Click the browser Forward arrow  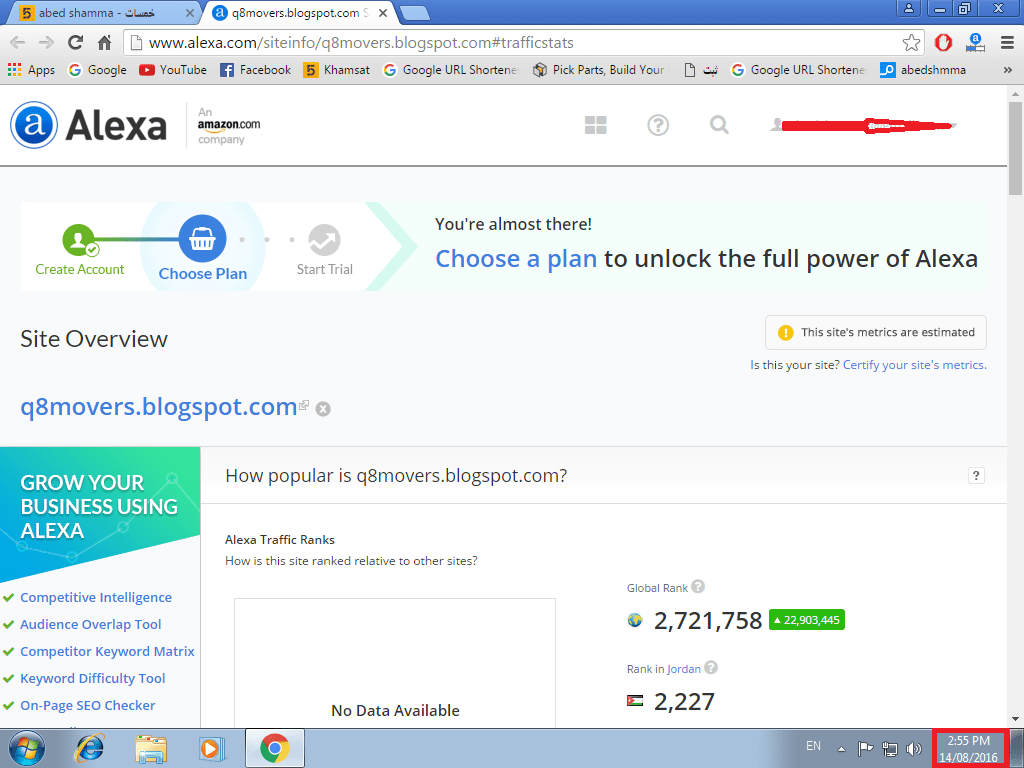pyautogui.click(x=46, y=43)
